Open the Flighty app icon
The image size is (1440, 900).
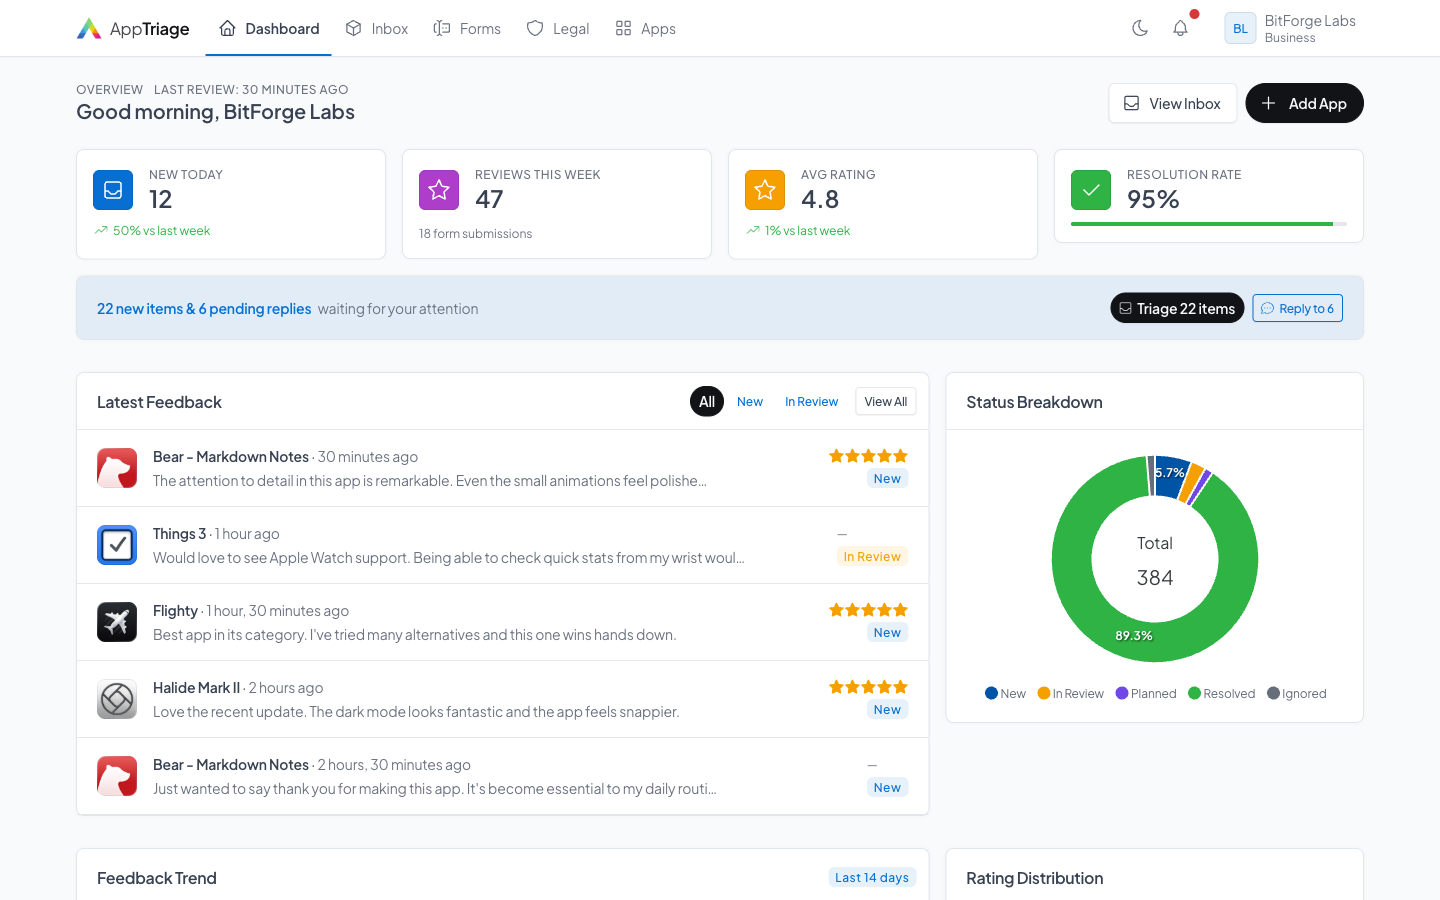[116, 621]
